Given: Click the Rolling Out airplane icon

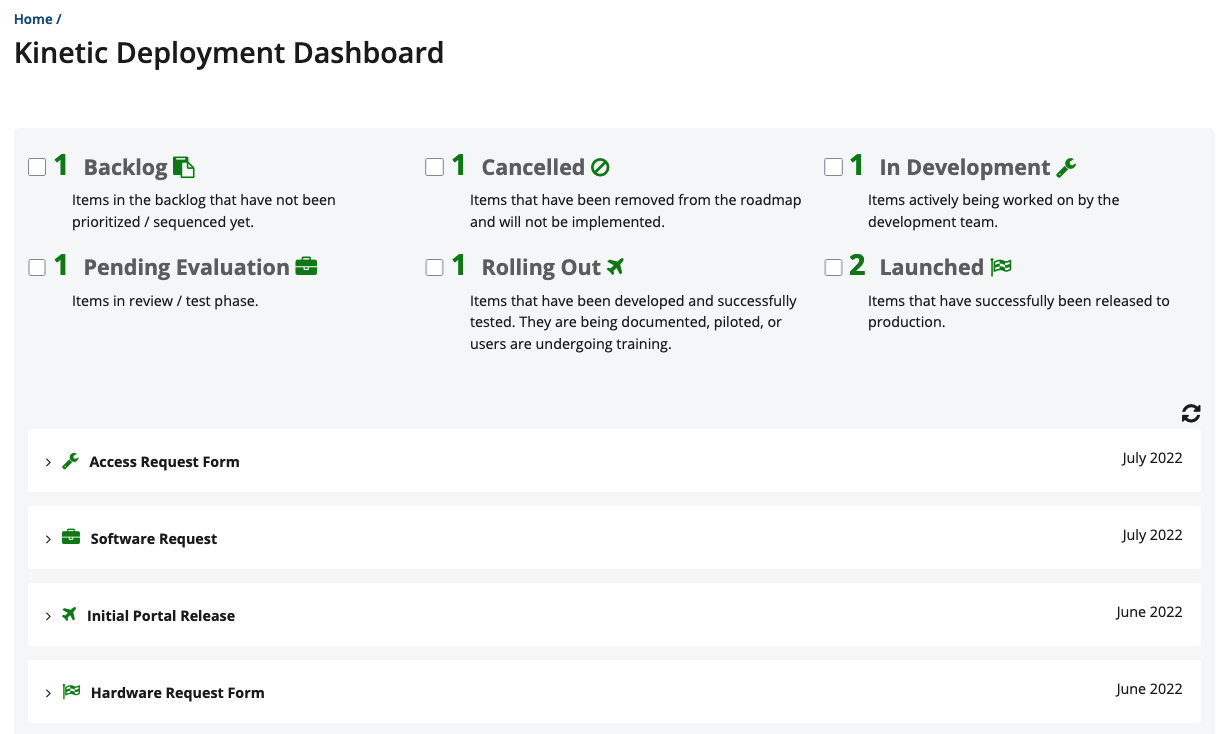Looking at the screenshot, I should point(615,267).
